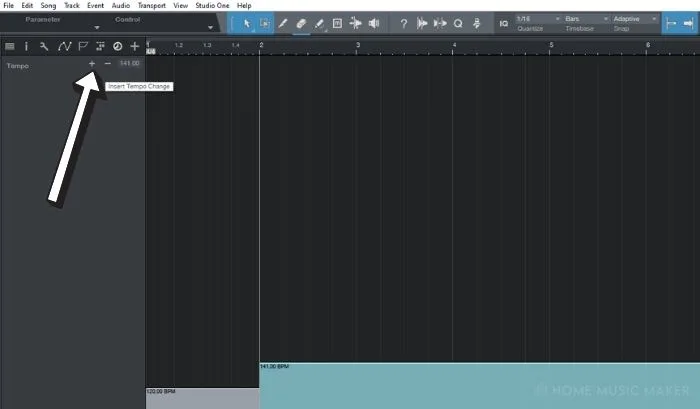Viewport: 700px width, 409px height.
Task: Open the Control dropdown arrow
Action: 210,28
